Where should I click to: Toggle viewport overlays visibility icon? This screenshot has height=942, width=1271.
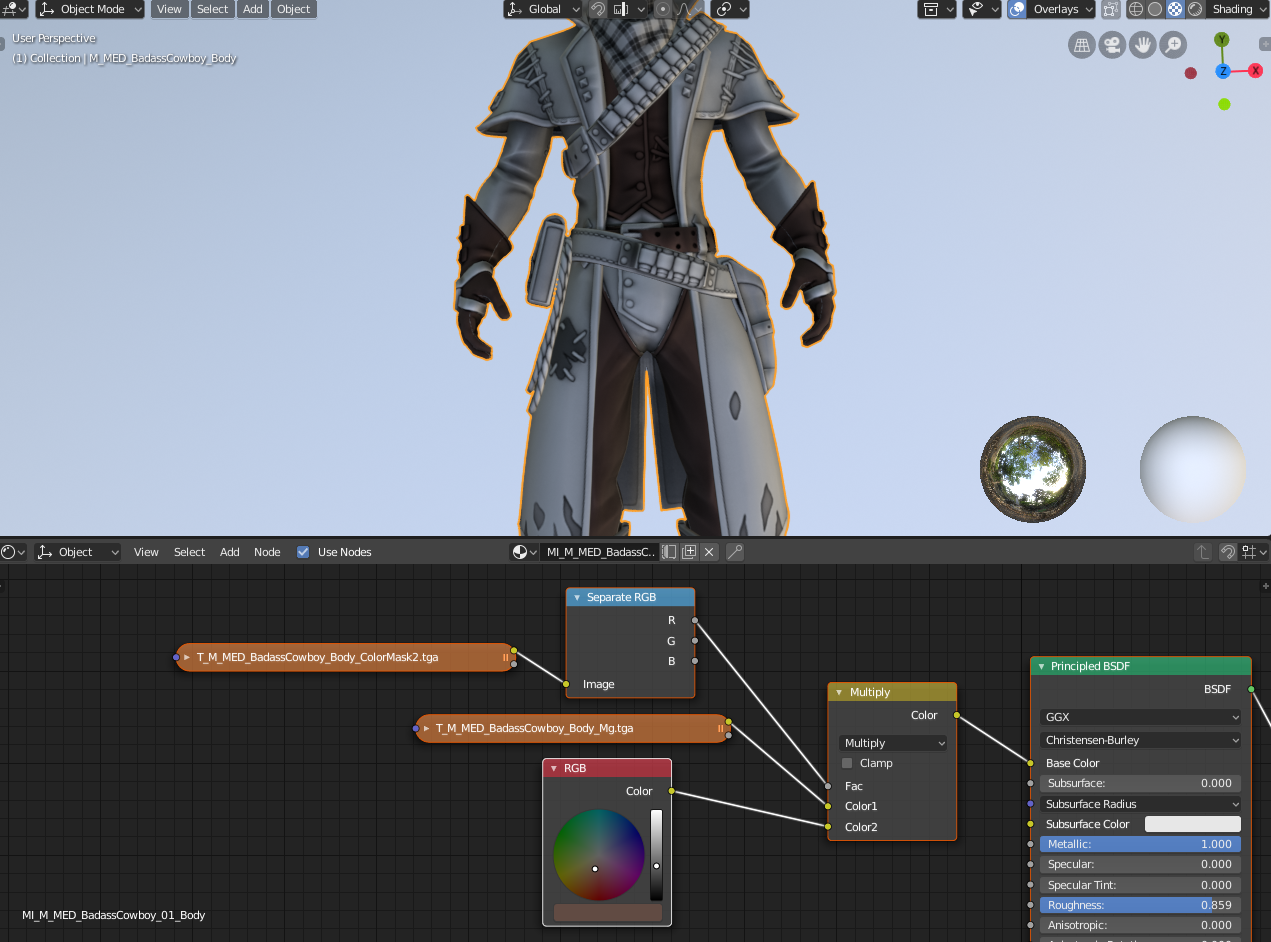[1017, 9]
